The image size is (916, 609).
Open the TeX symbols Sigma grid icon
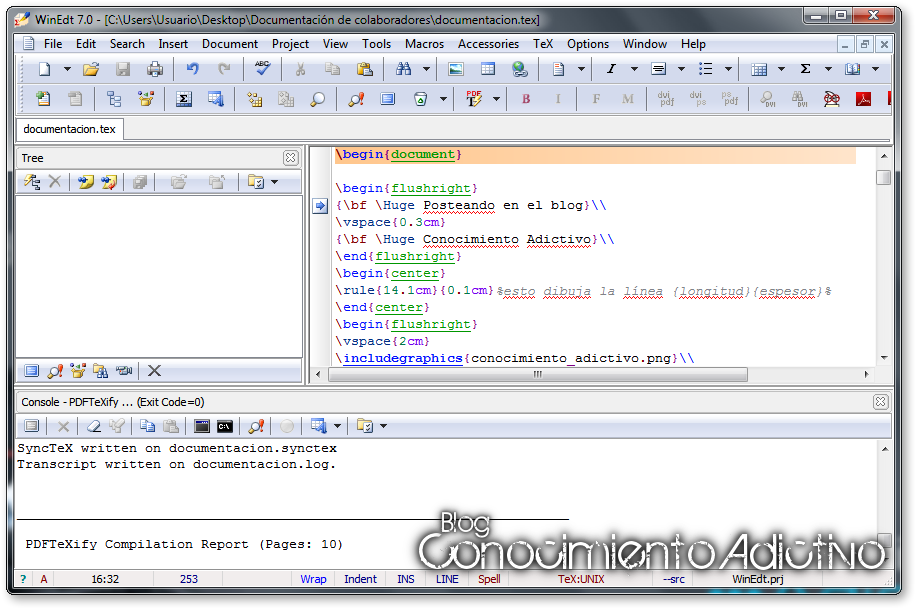[183, 99]
